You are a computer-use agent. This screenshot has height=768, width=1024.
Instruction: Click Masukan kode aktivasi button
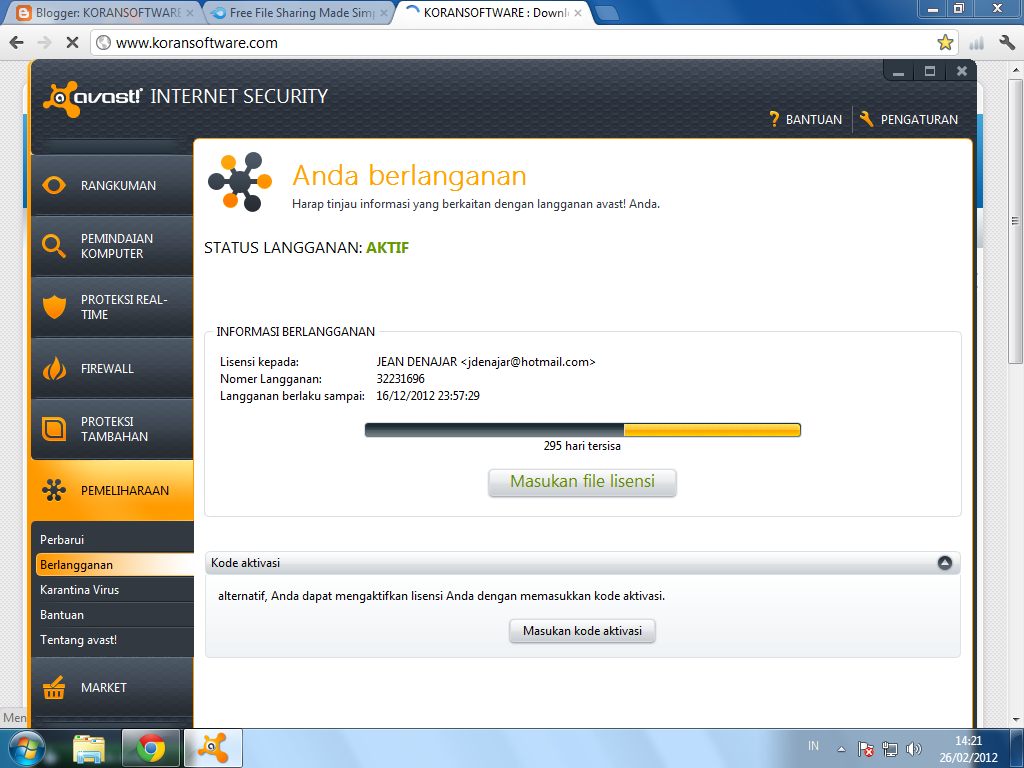coord(582,631)
